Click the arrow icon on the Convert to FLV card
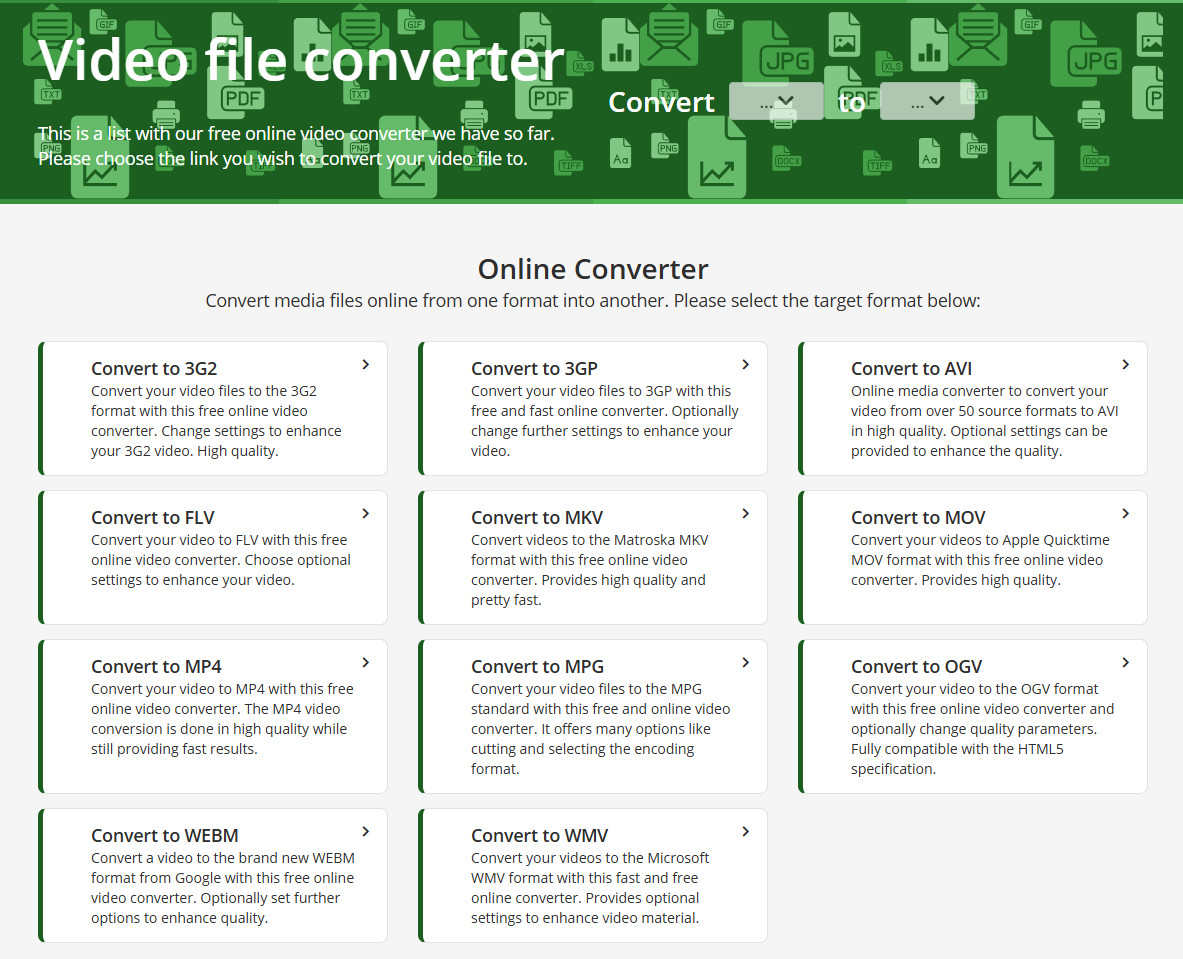Screen dimensions: 1183x959 tap(365, 513)
